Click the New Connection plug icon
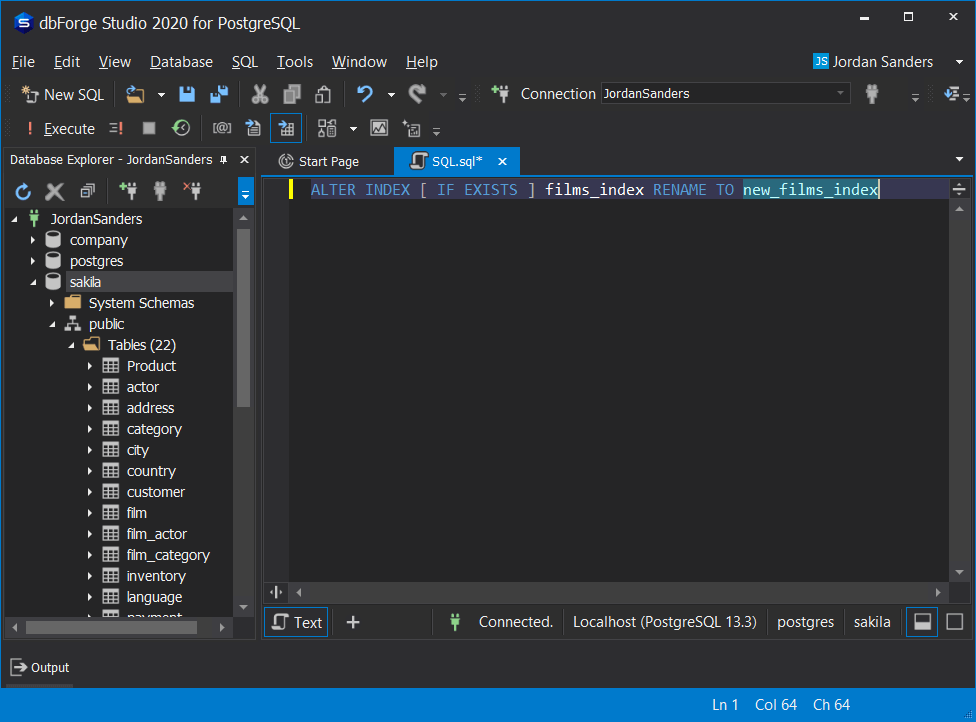Viewport: 976px width, 722px height. tap(500, 94)
